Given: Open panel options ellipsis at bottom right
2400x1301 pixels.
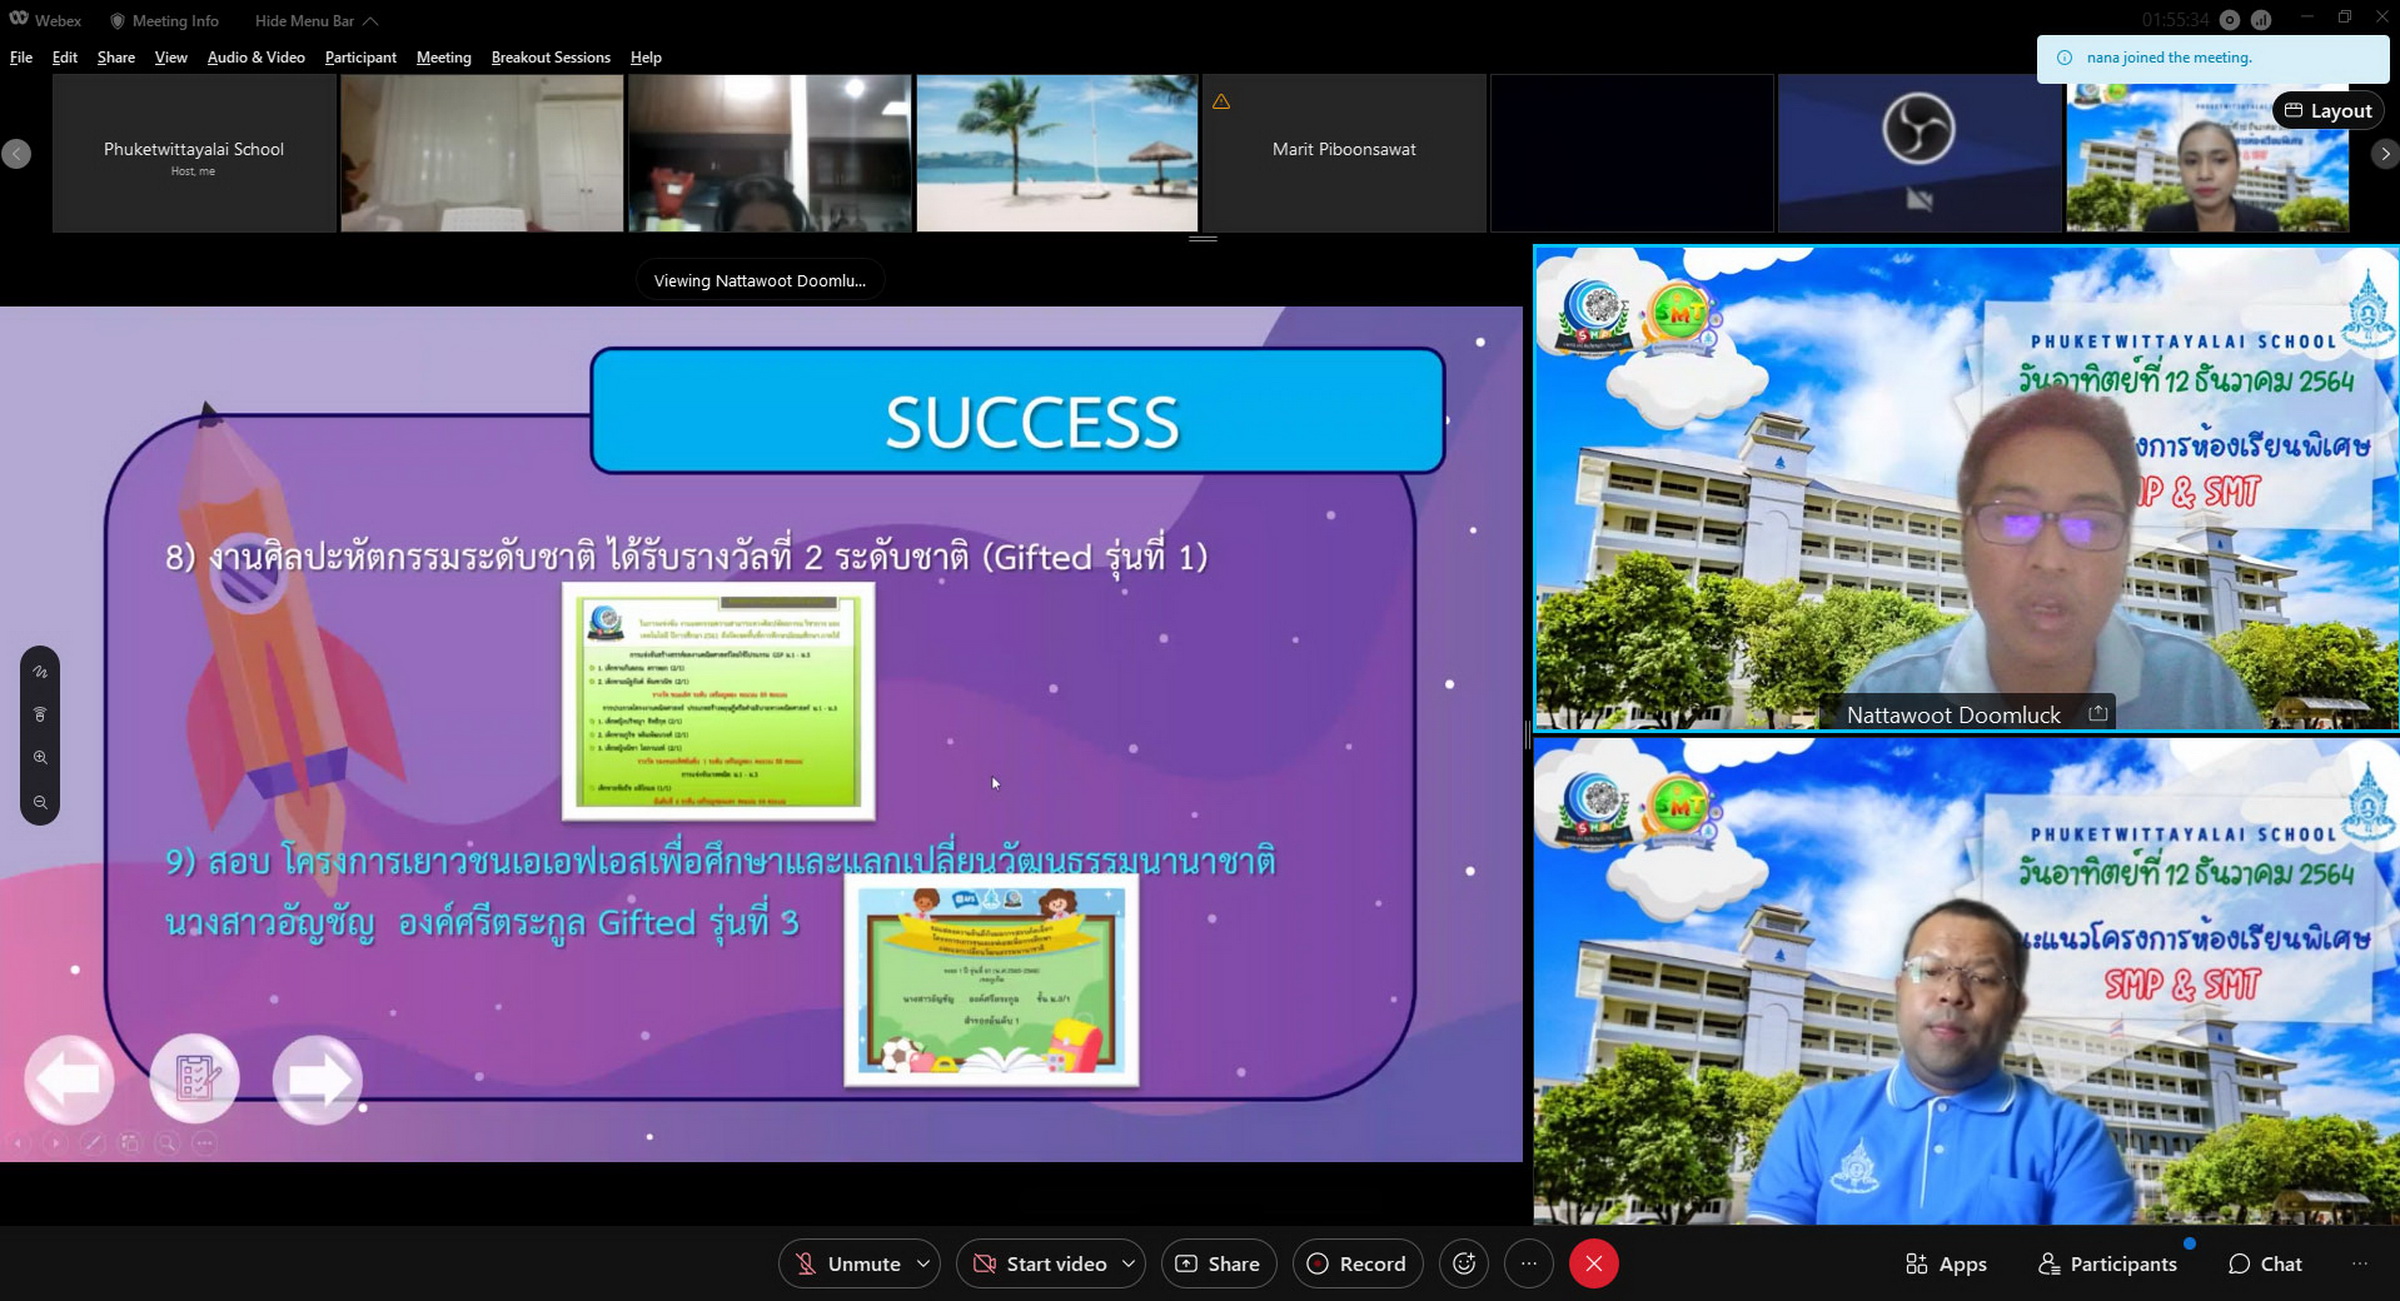Looking at the screenshot, I should (x=2360, y=1264).
